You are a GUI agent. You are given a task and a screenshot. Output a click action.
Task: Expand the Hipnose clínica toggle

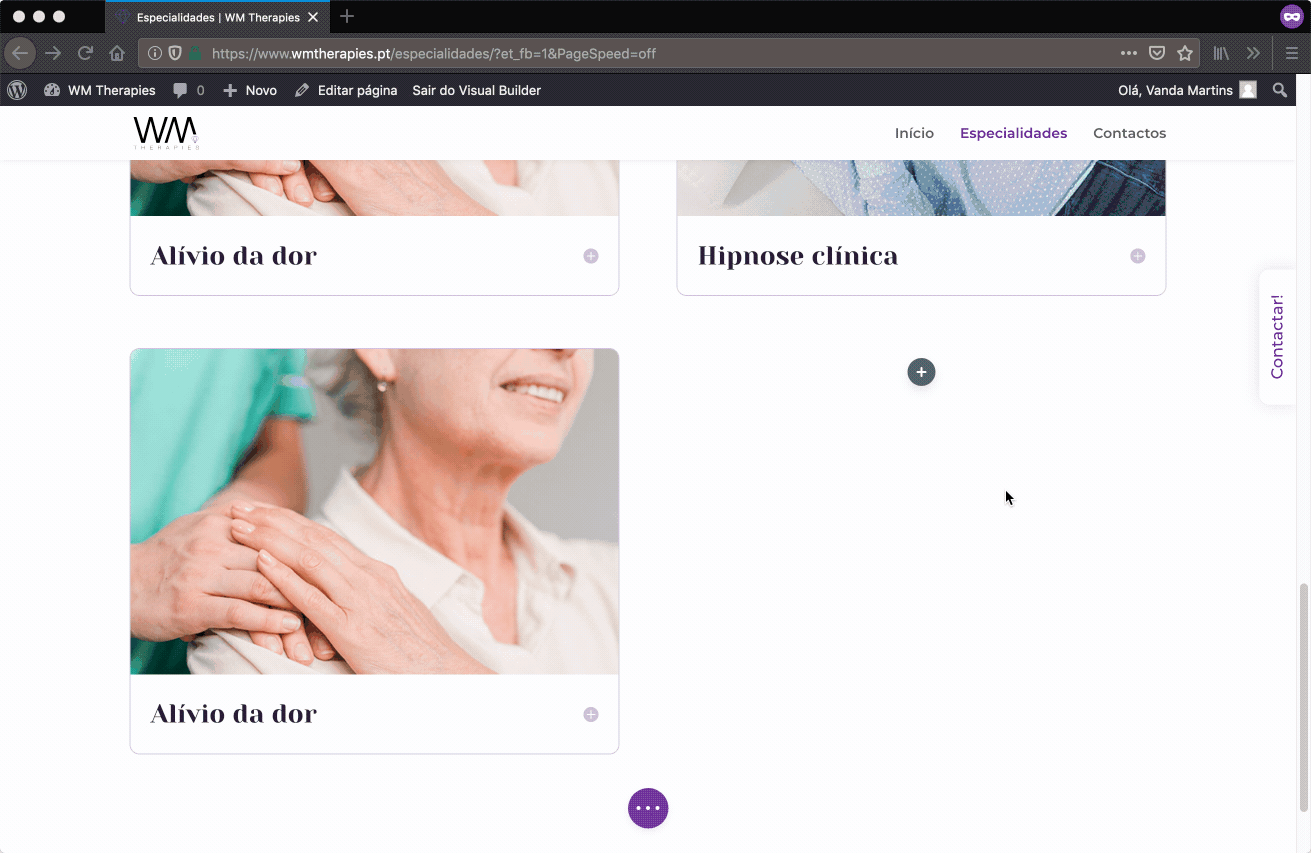(x=1137, y=256)
